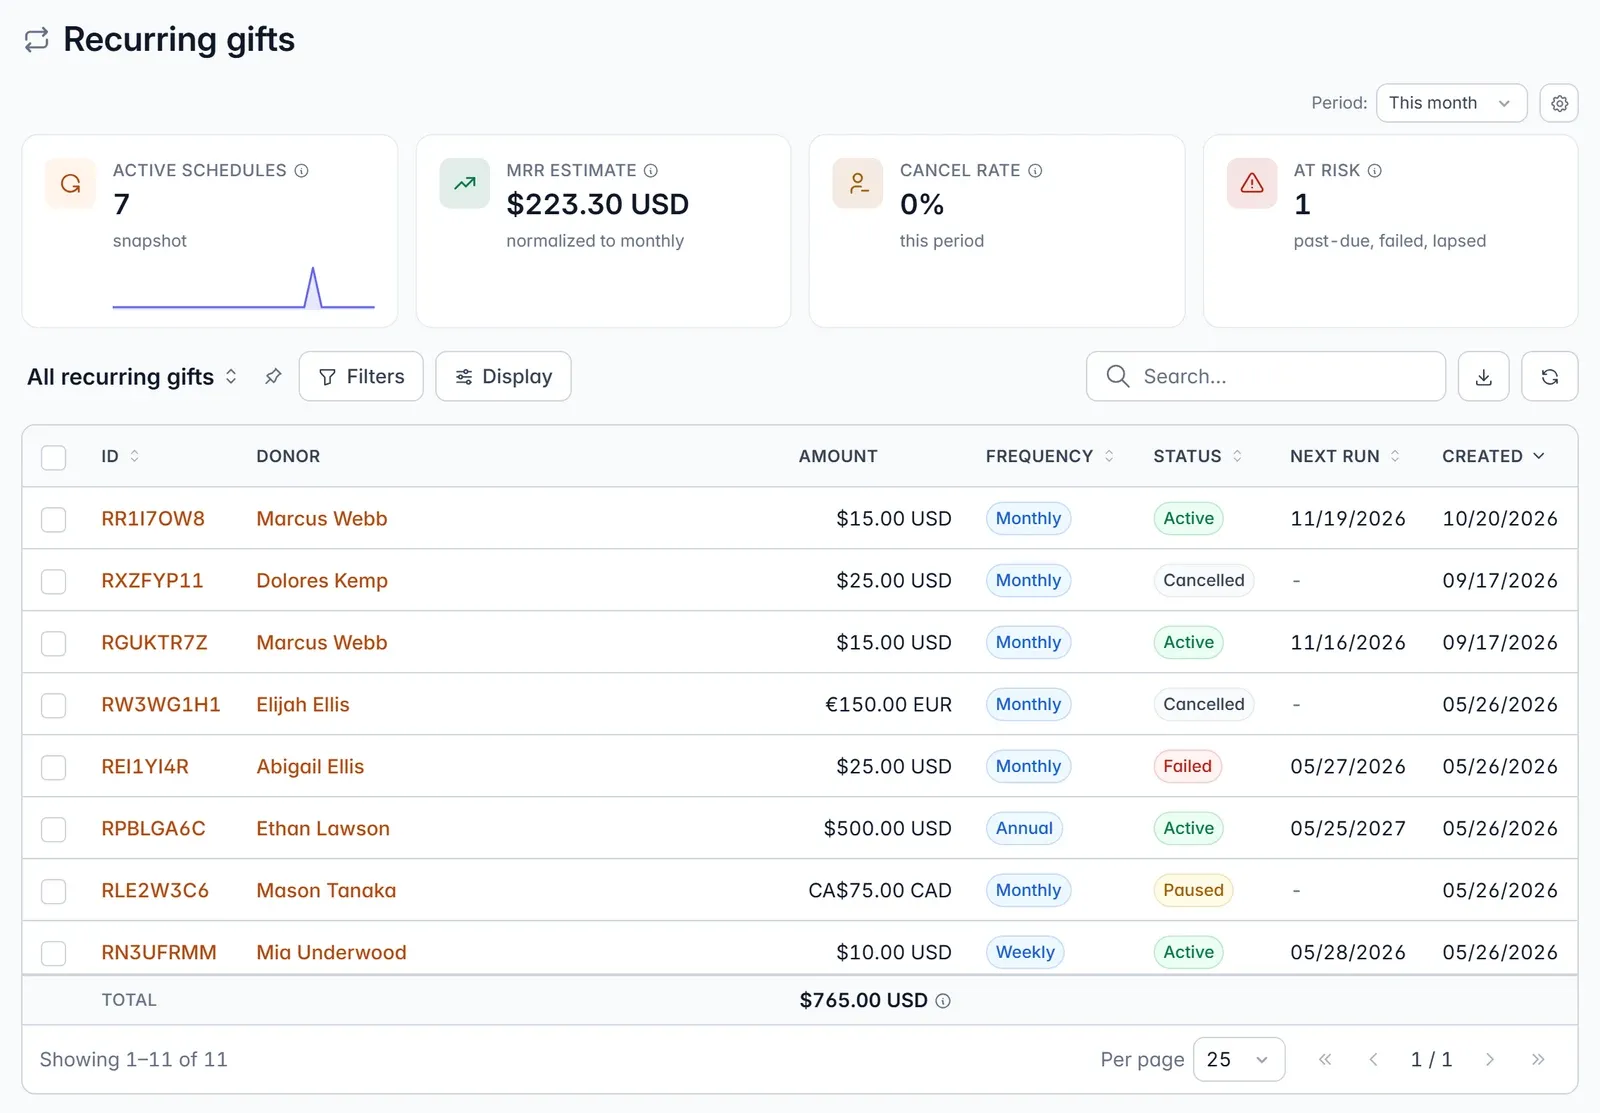Viewport: 1600px width, 1113px height.
Task: Open recurring gift RN3UFRMM
Action: [159, 952]
